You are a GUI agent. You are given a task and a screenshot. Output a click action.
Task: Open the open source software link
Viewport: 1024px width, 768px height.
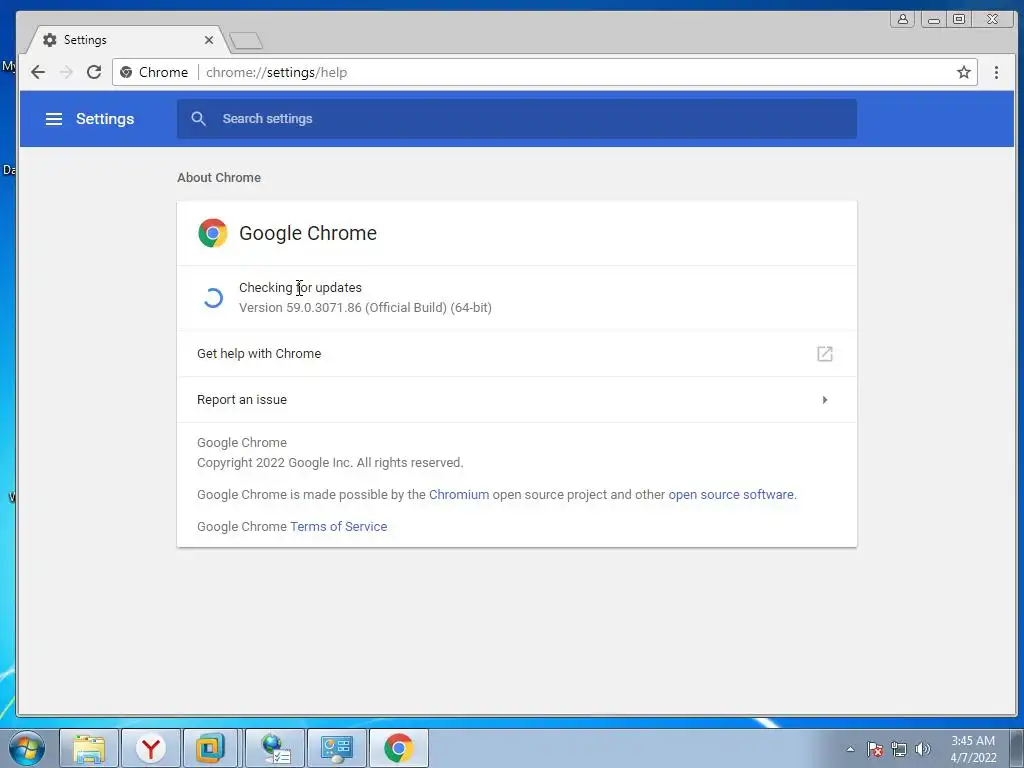click(x=731, y=494)
